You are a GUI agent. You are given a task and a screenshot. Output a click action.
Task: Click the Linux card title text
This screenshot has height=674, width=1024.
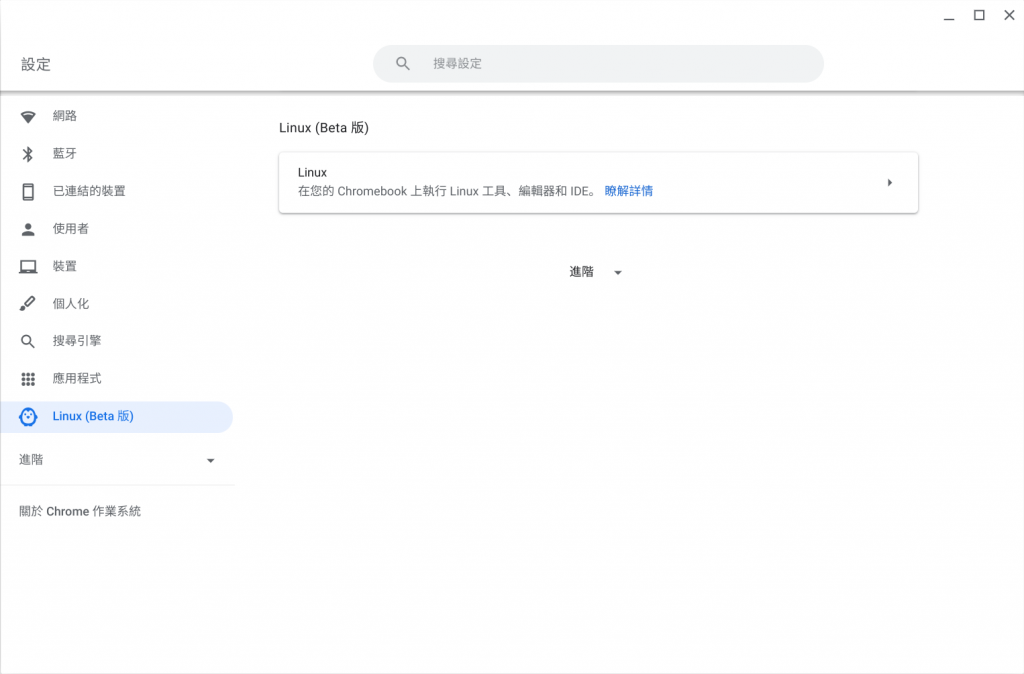point(312,172)
